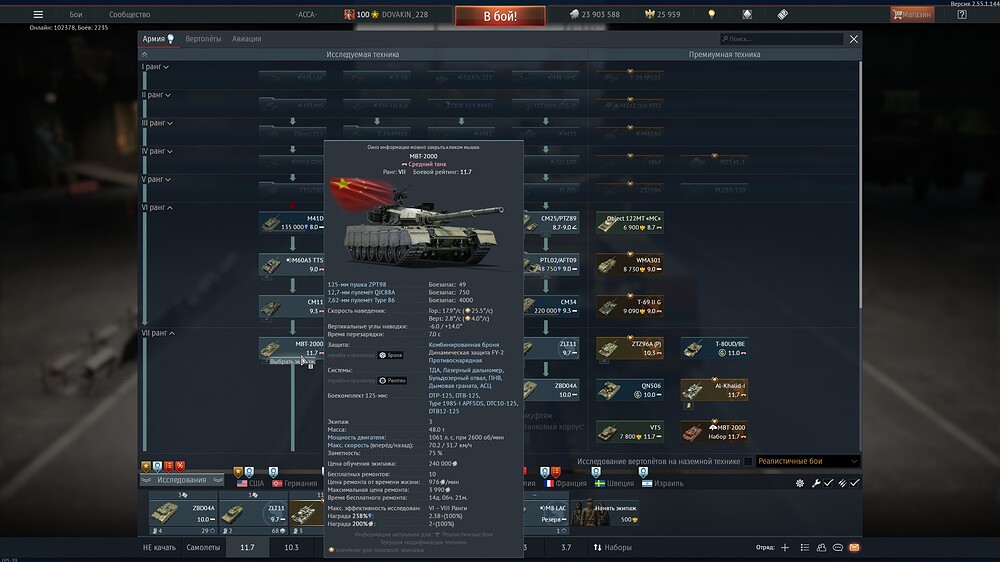This screenshot has width=1000, height=562.
Task: Select the VT5 premium tank
Action: point(630,433)
